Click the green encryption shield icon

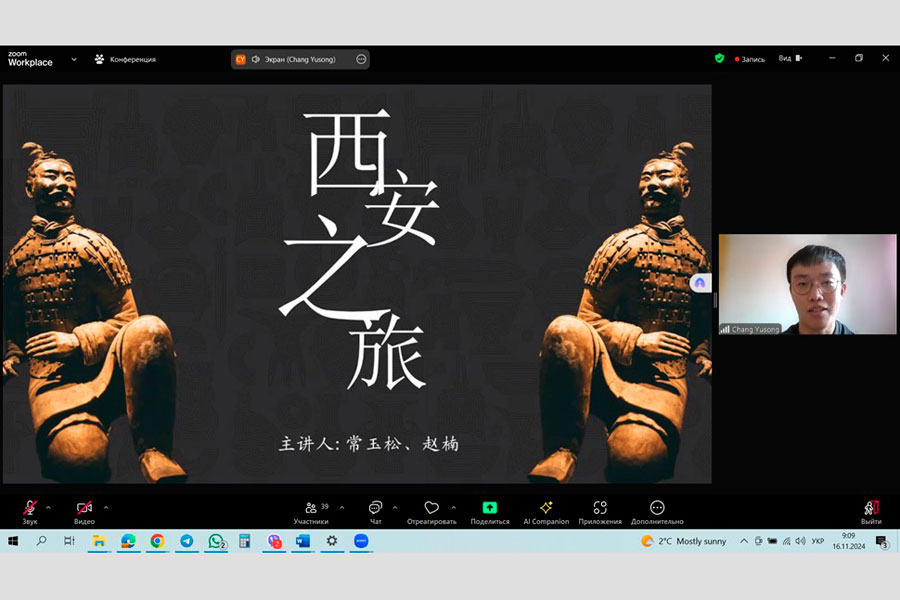[719, 59]
